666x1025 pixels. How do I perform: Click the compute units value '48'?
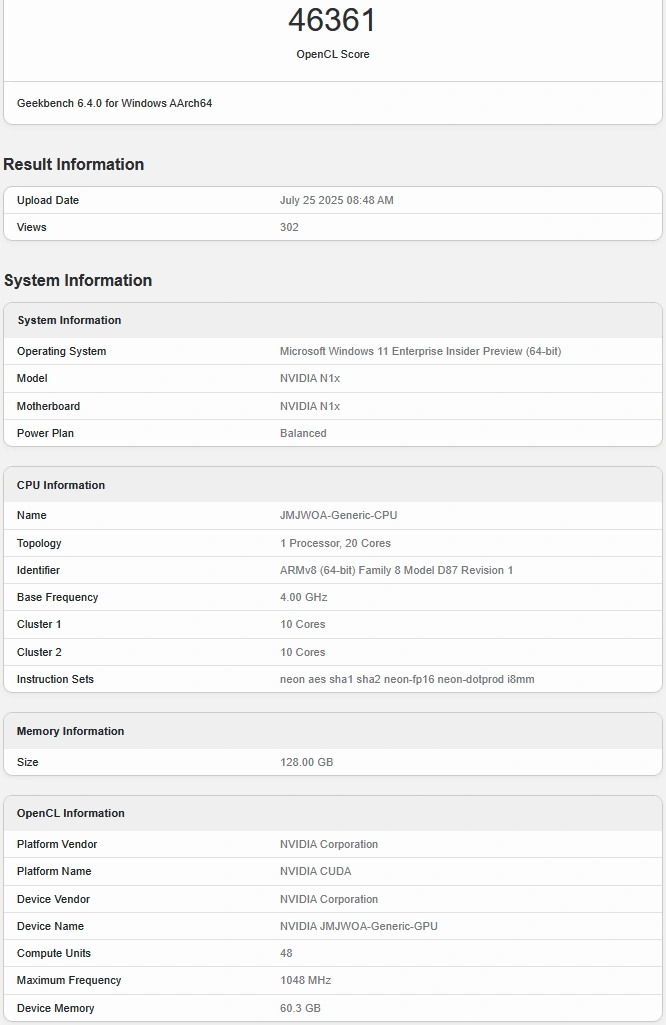[x=286, y=953]
